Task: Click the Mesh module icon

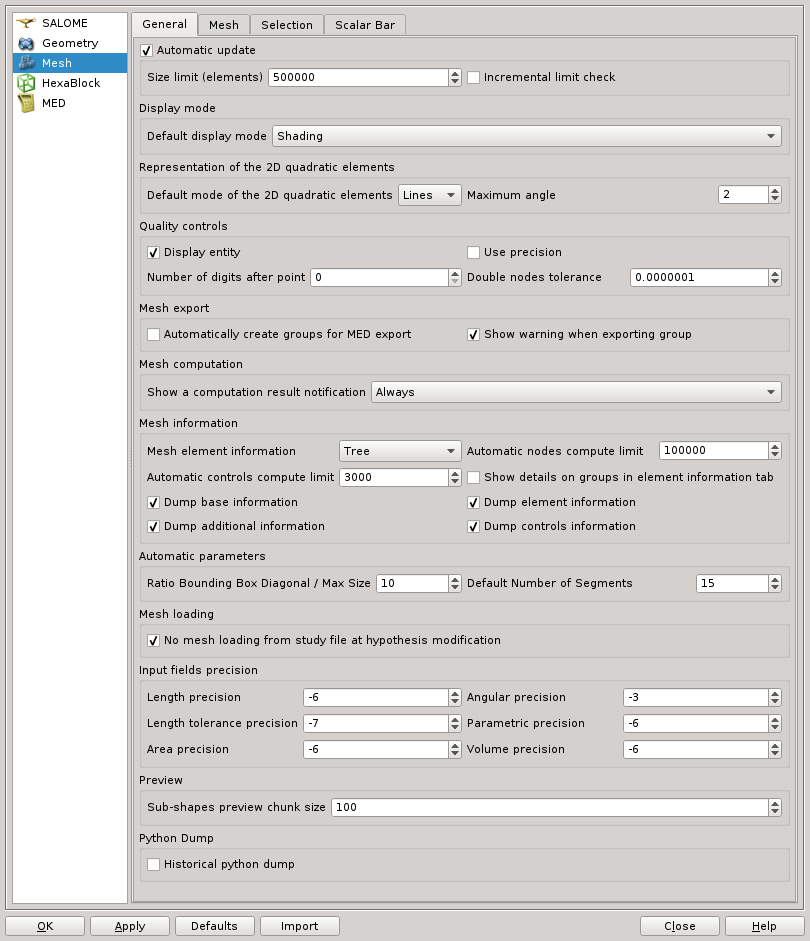Action: (x=26, y=63)
